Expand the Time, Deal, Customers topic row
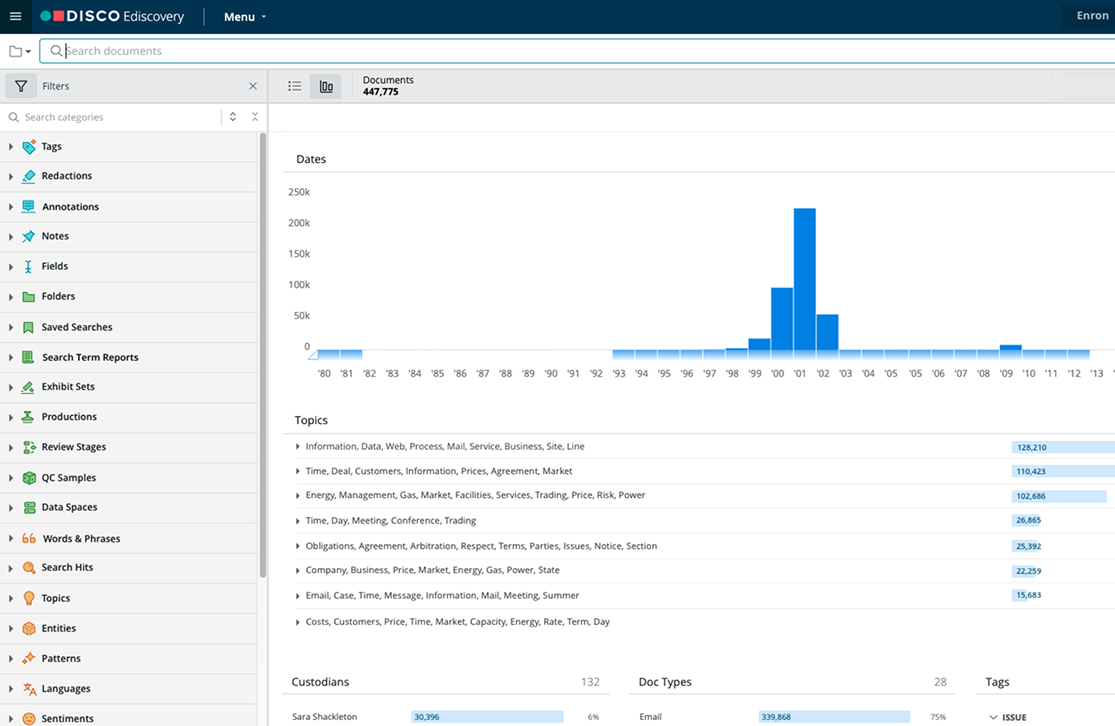The image size is (1115, 726). 297,471
